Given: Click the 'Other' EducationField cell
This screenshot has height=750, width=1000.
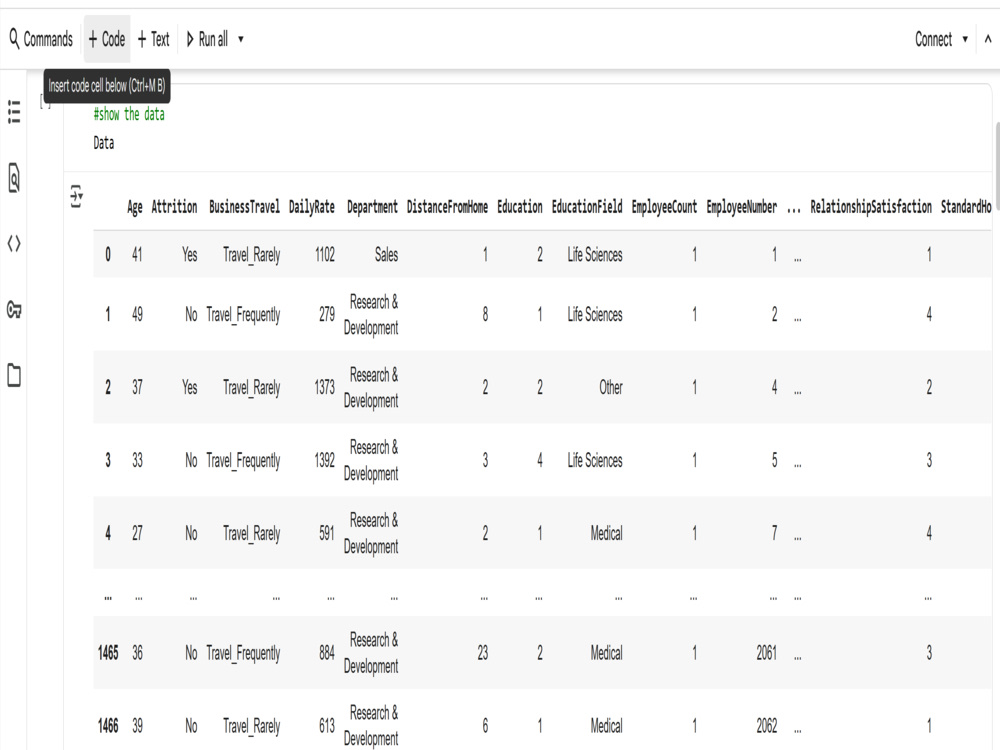Looking at the screenshot, I should point(611,387).
